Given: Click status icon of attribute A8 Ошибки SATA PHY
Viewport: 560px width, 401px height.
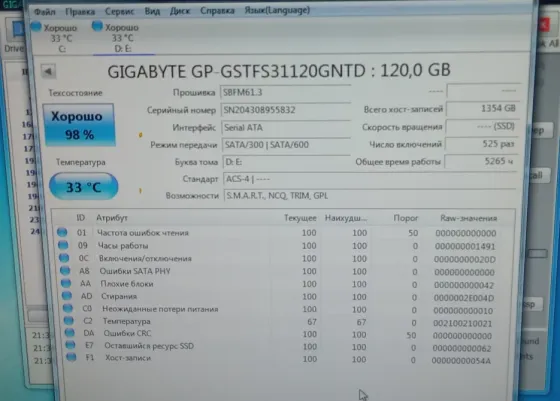Looking at the screenshot, I should (65, 271).
